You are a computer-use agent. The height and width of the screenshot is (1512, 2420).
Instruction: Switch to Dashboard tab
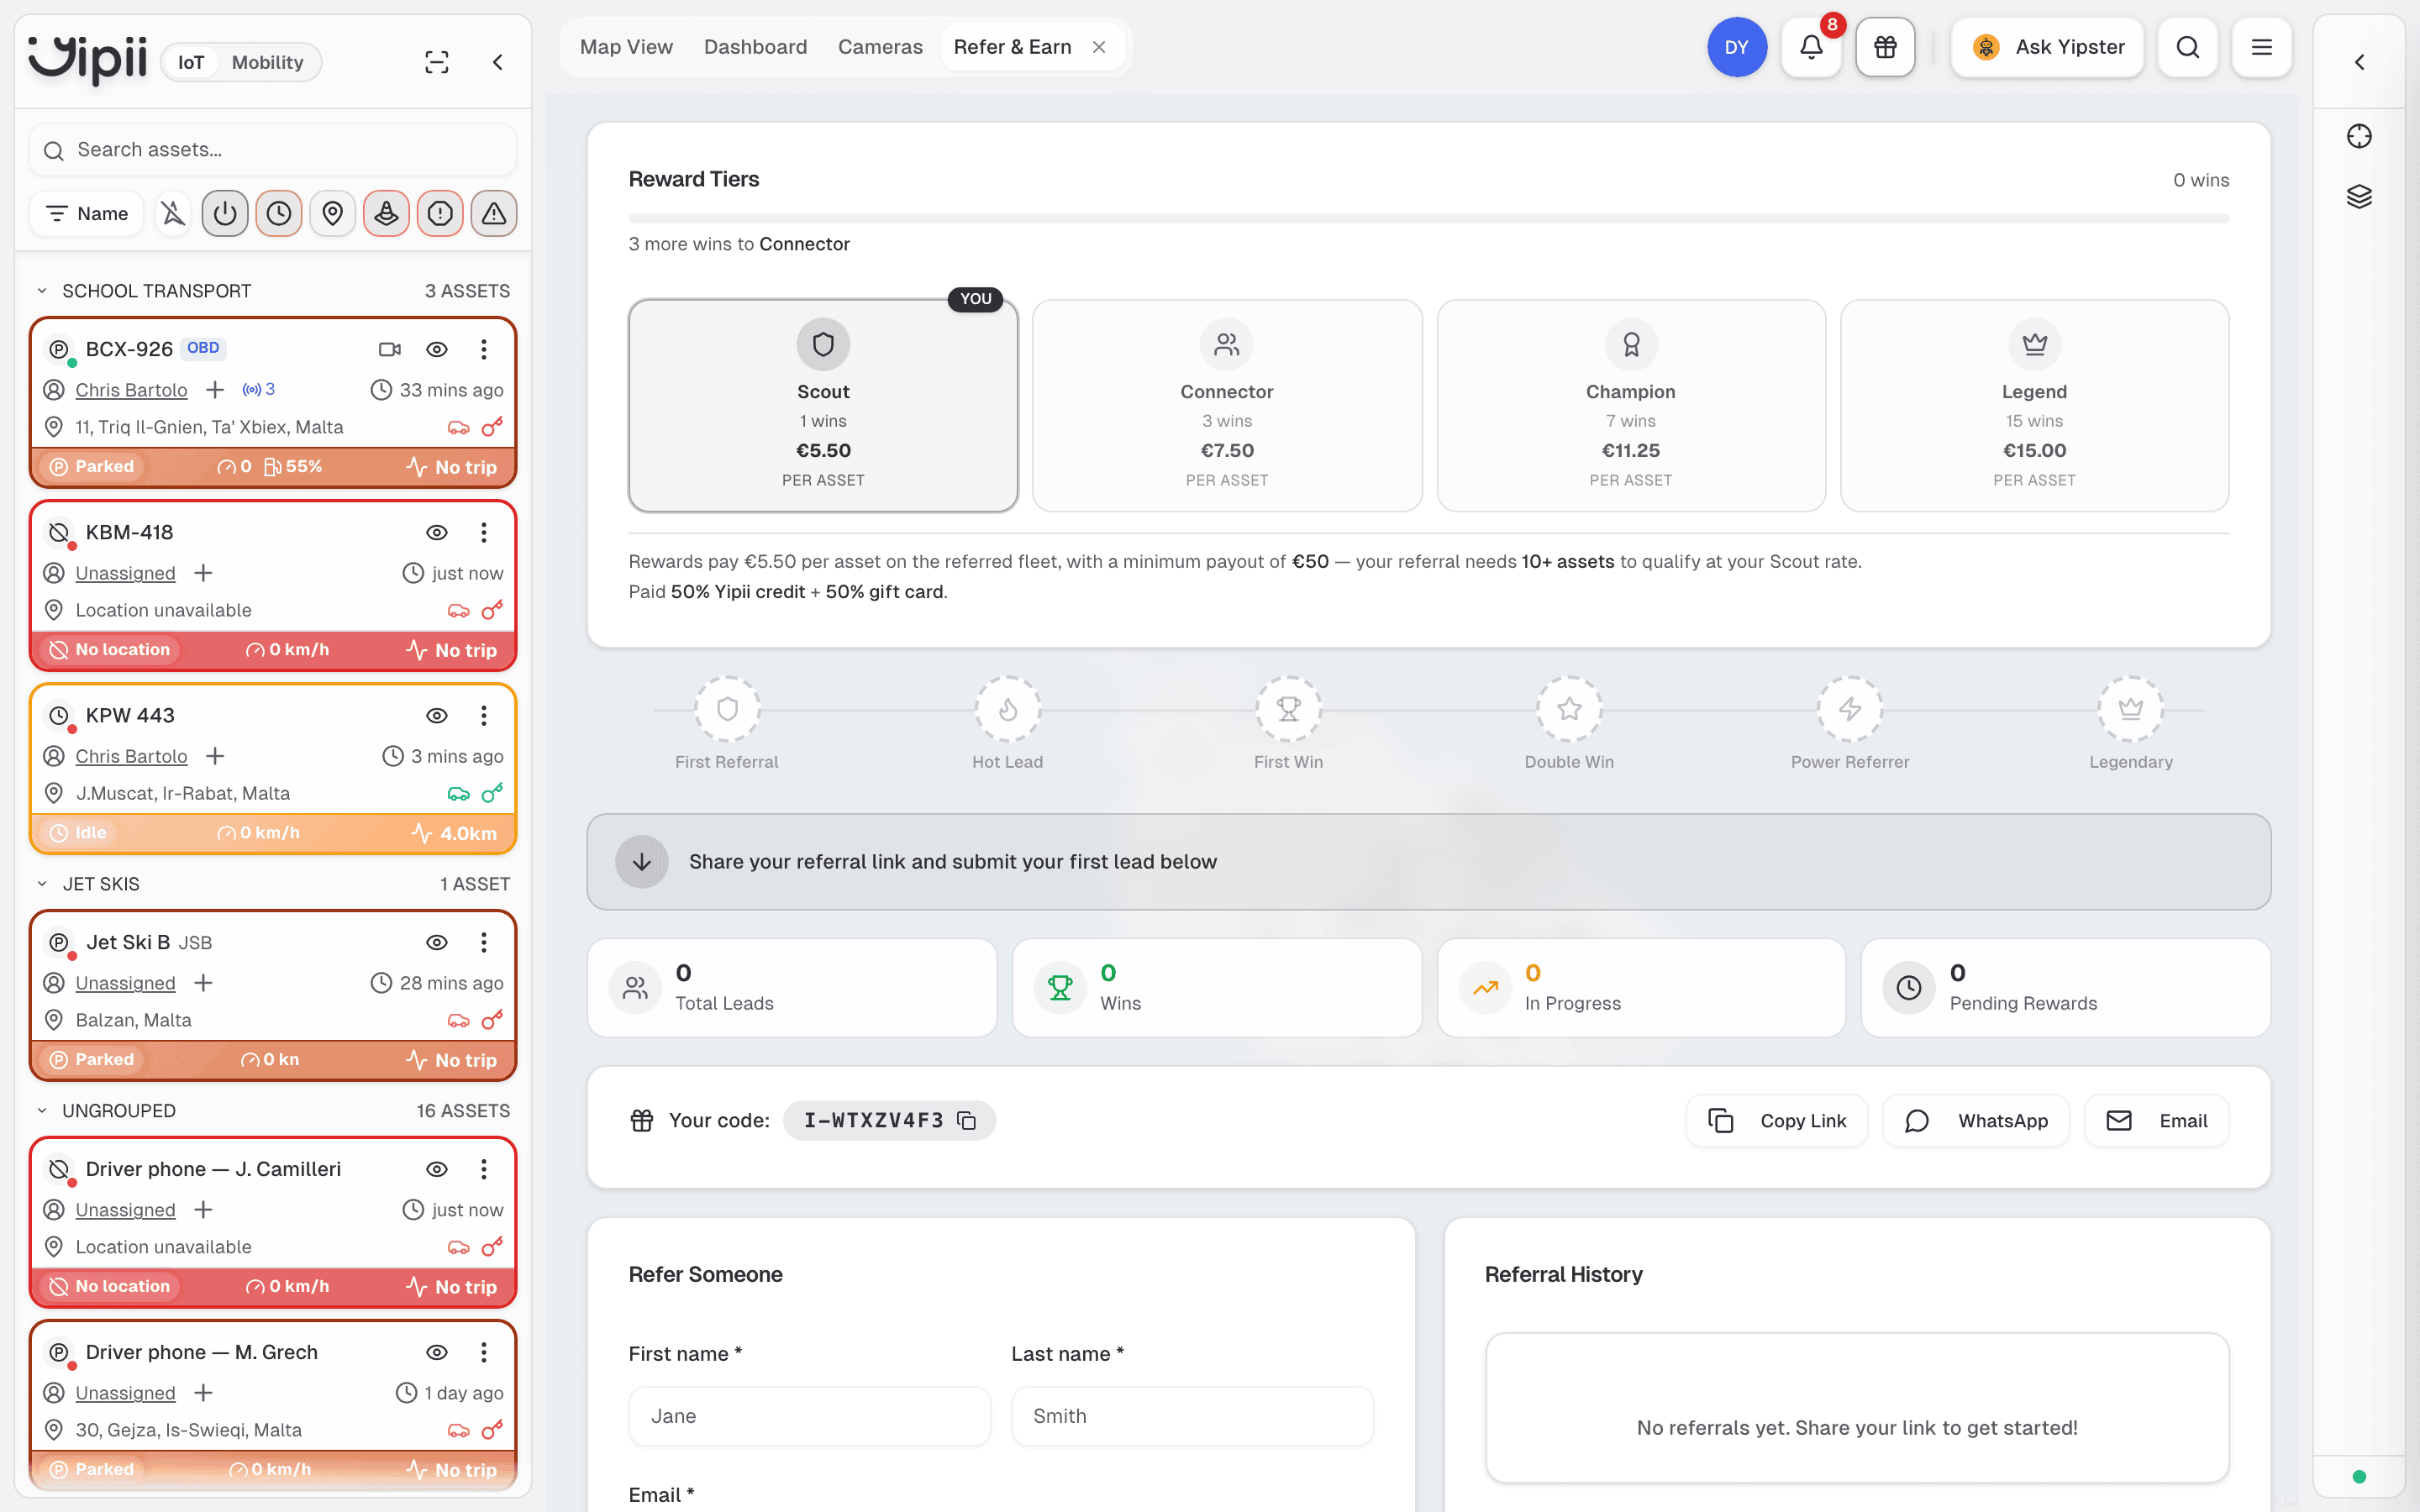click(x=755, y=47)
